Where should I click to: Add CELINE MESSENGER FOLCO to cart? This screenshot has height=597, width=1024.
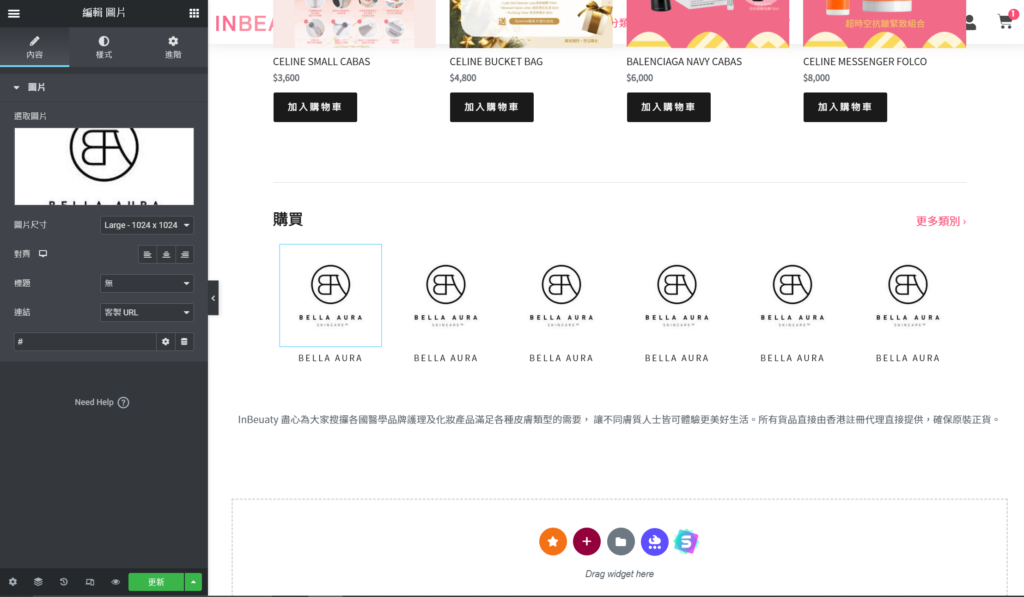845,107
